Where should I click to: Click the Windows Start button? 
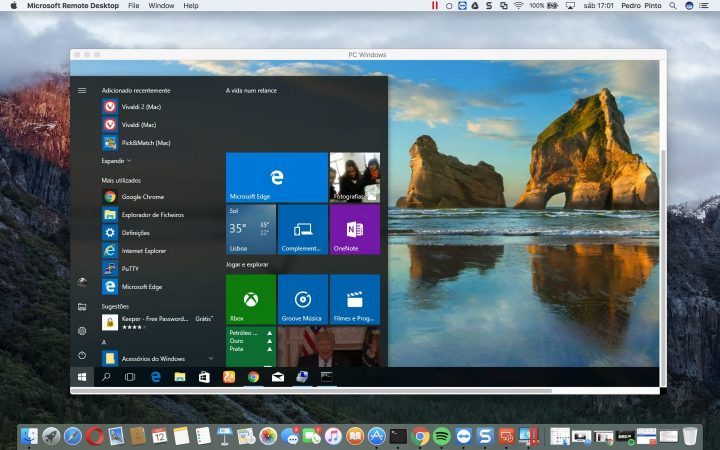pos(81,377)
